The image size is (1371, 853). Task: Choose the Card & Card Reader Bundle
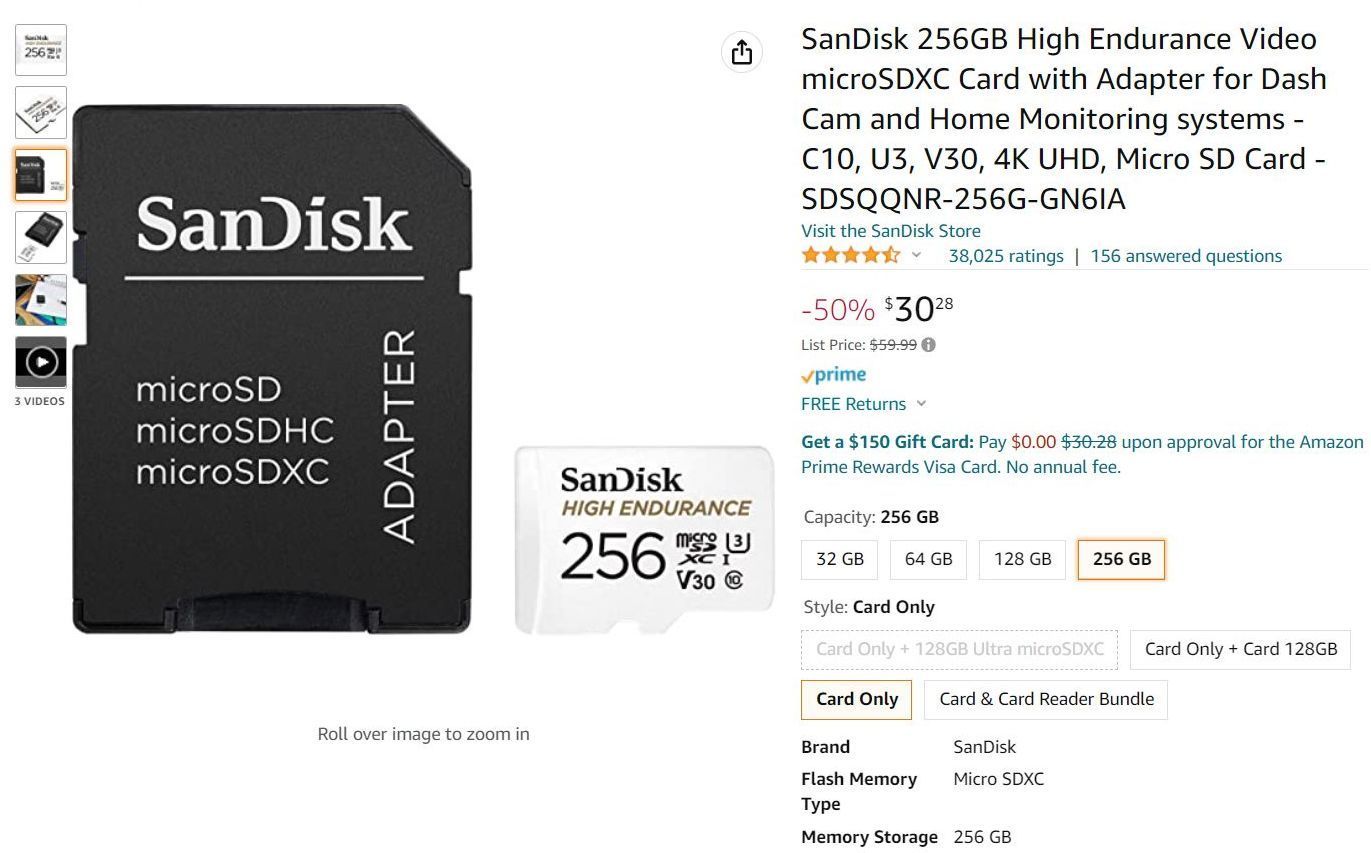1045,699
